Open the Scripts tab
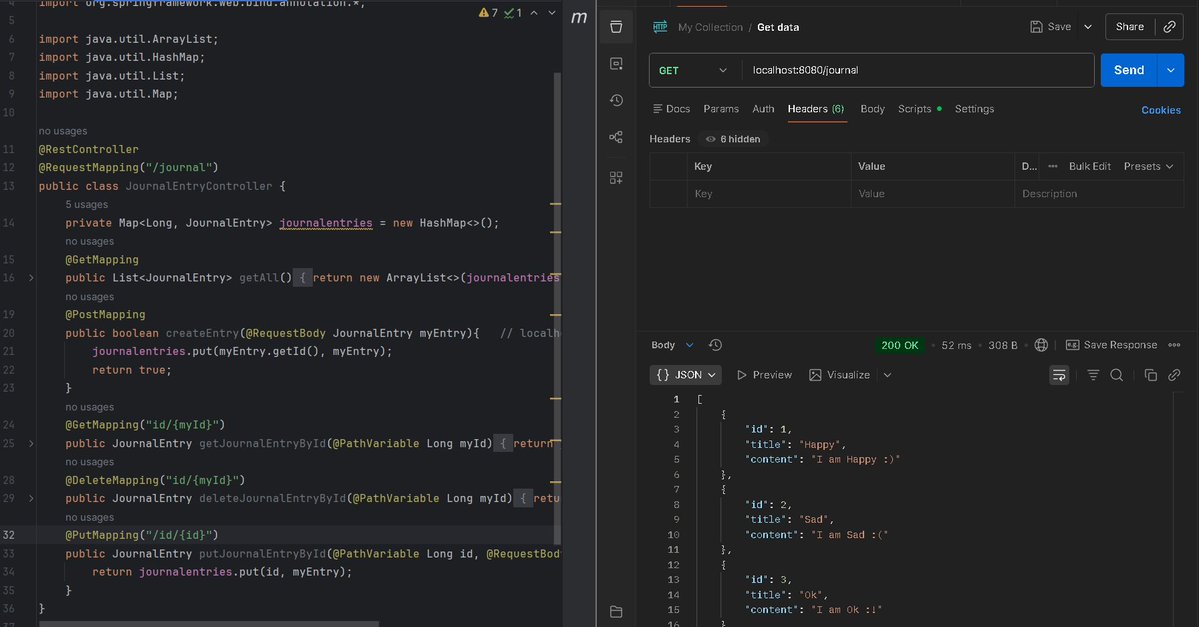 click(919, 109)
